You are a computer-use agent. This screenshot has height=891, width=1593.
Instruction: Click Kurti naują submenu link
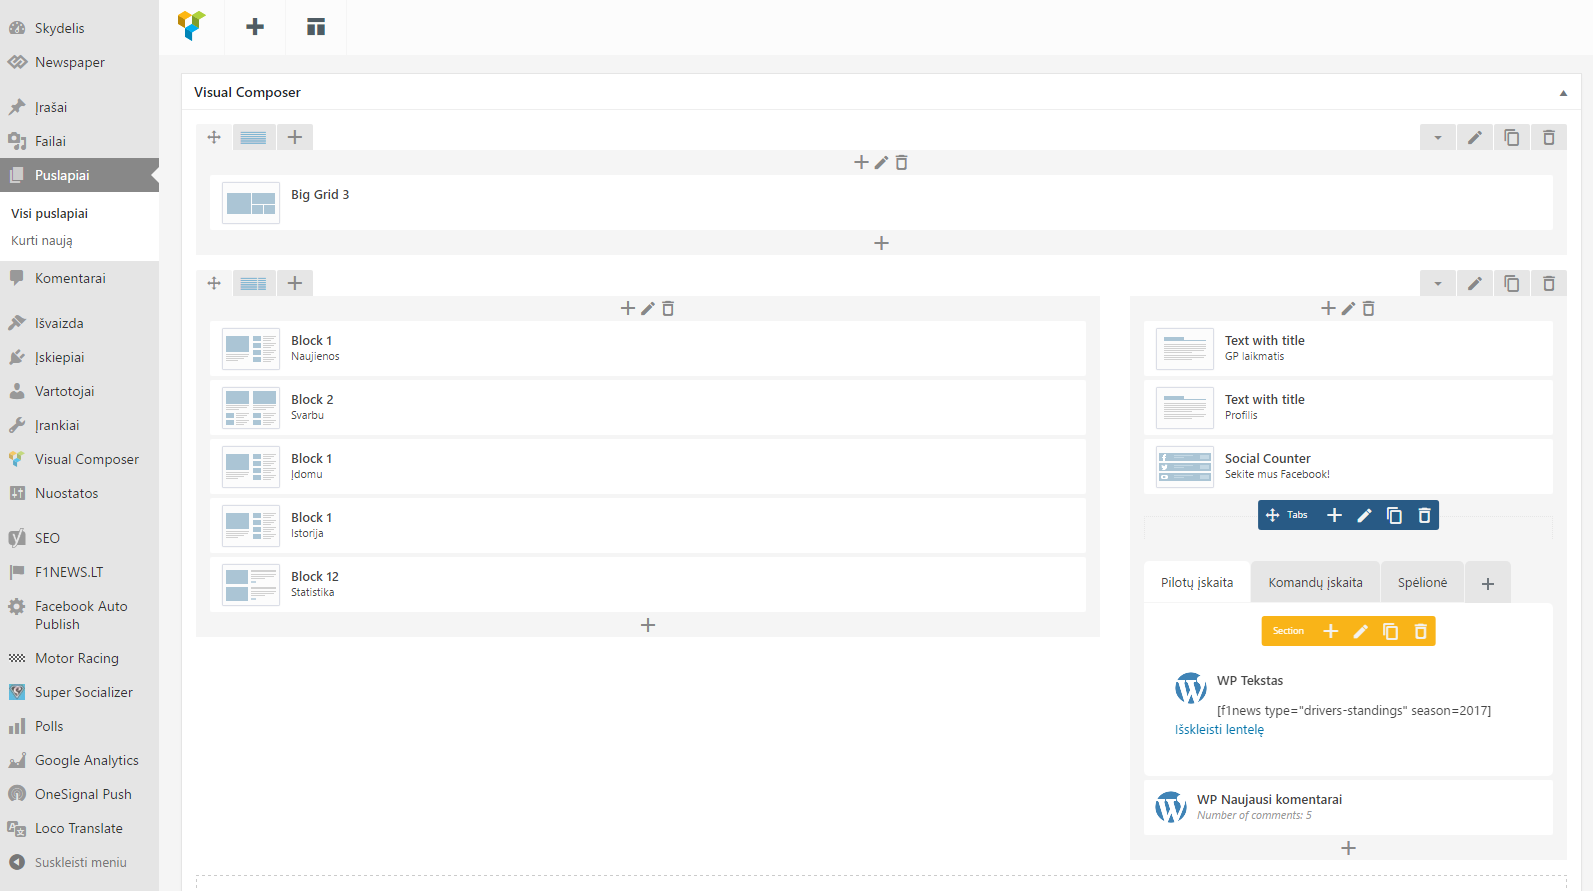42,241
